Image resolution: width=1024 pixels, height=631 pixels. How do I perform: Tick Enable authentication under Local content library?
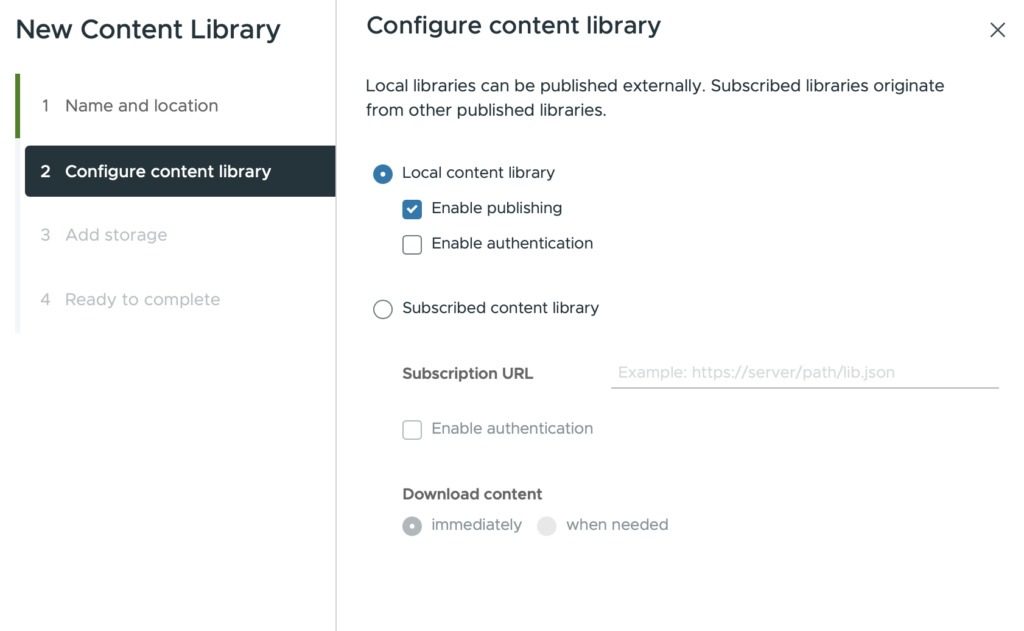(412, 244)
